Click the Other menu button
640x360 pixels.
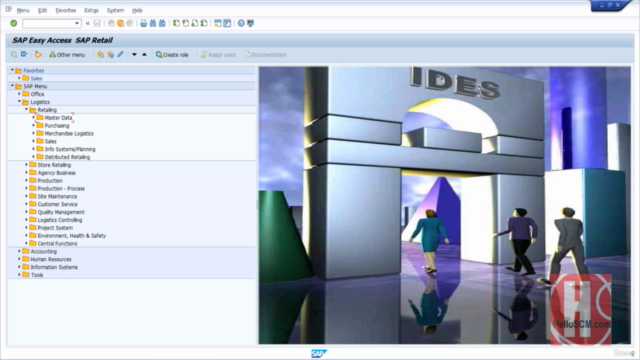click(67, 54)
